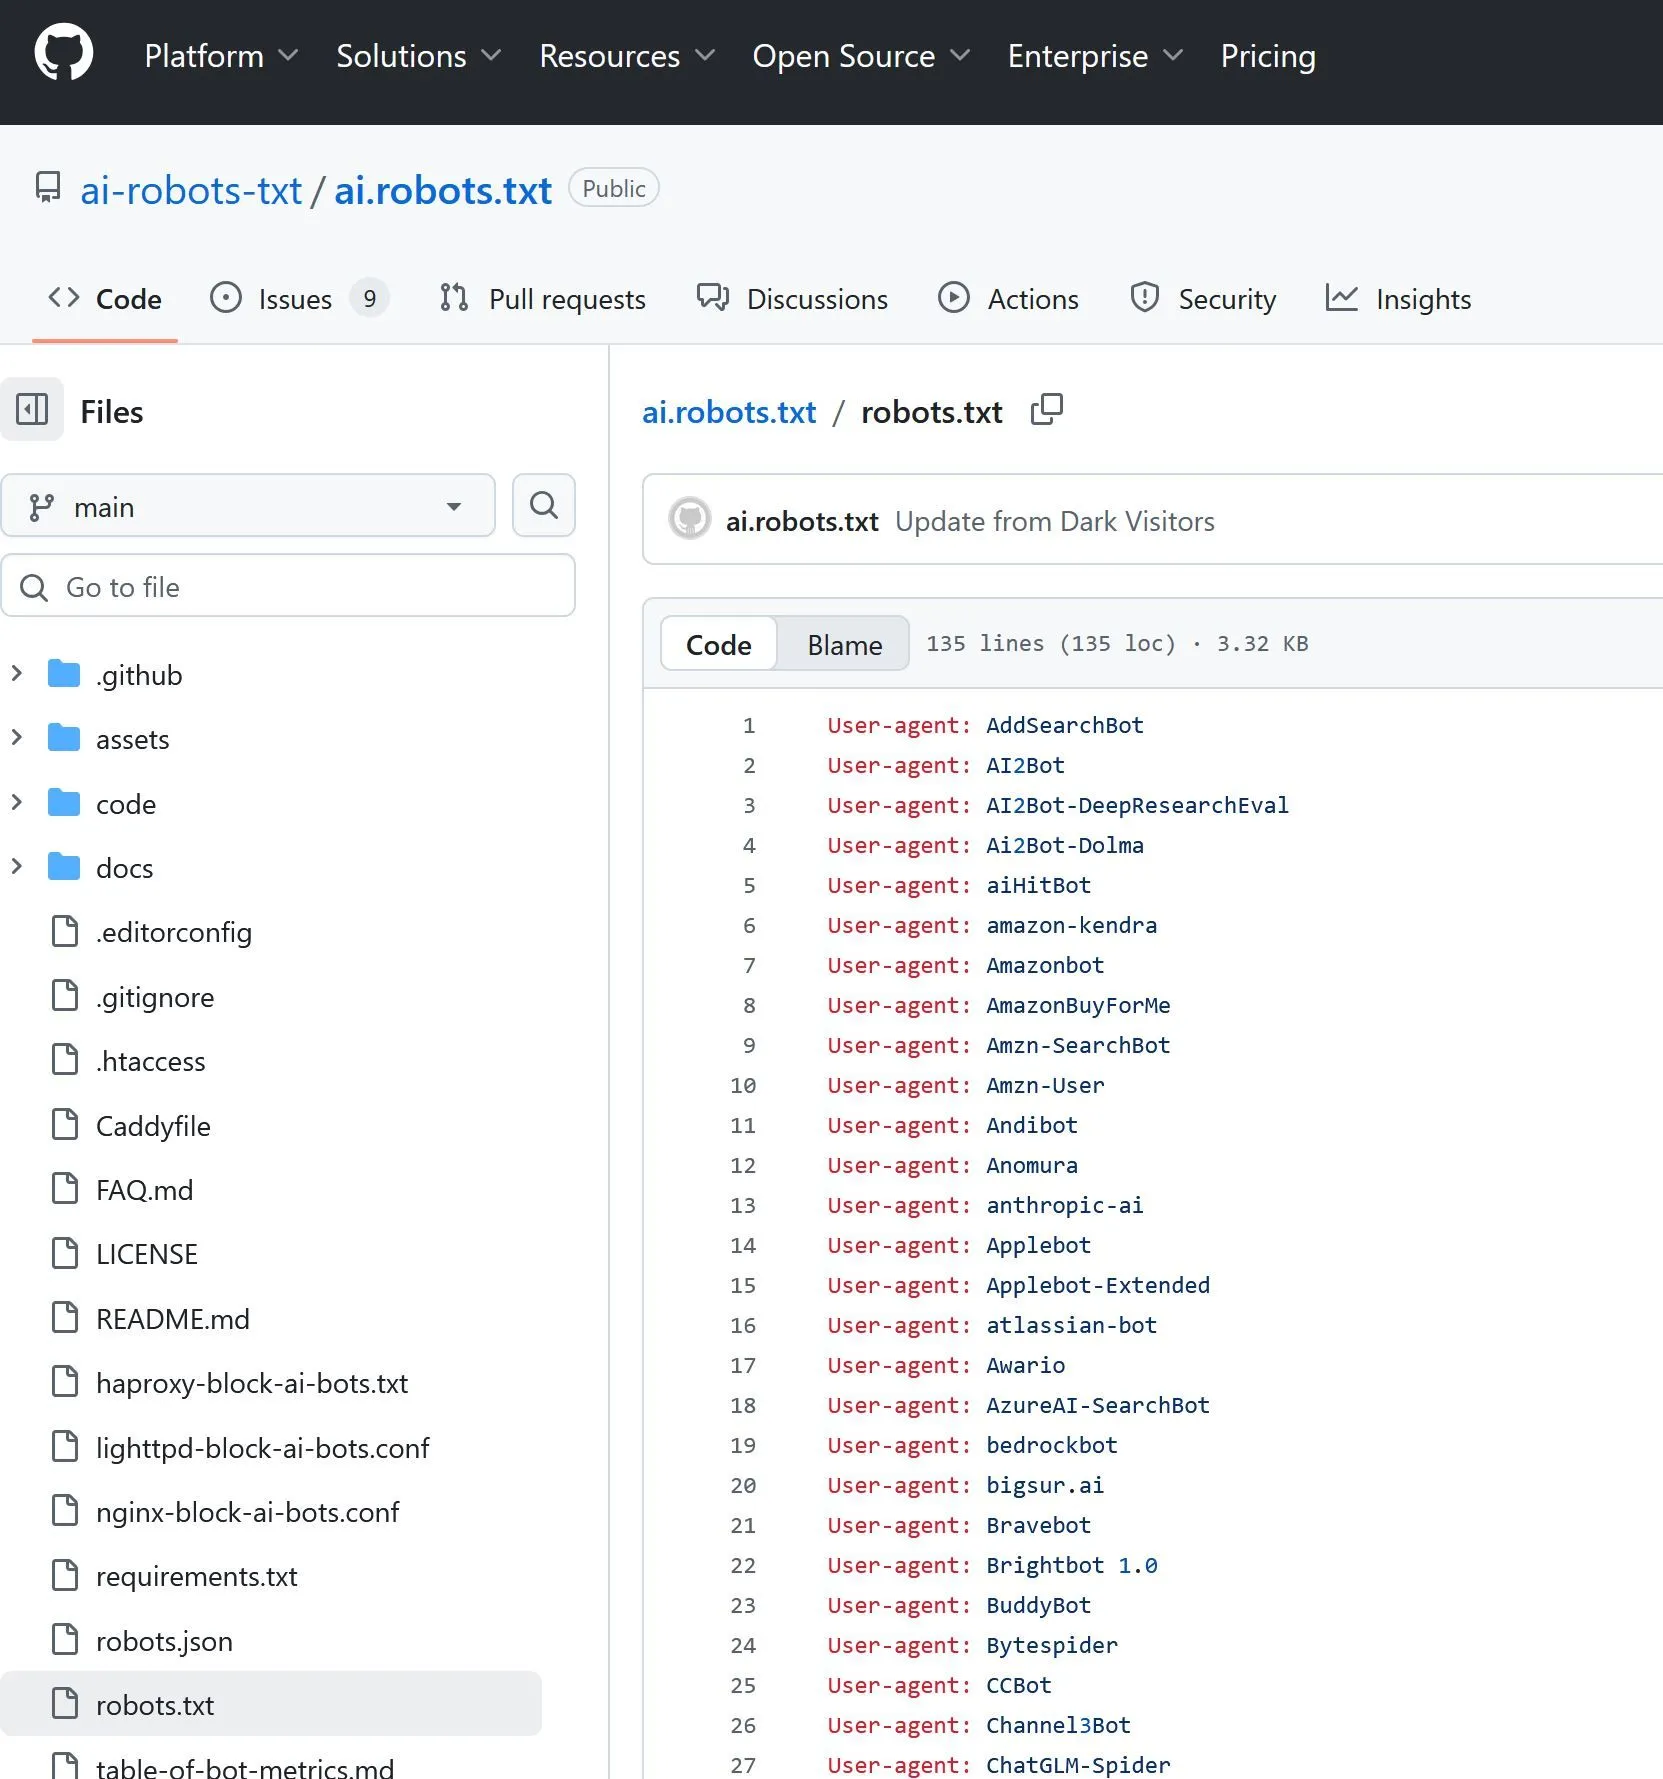
Task: Open the ai-robots-txt owner link
Action: pos(191,189)
